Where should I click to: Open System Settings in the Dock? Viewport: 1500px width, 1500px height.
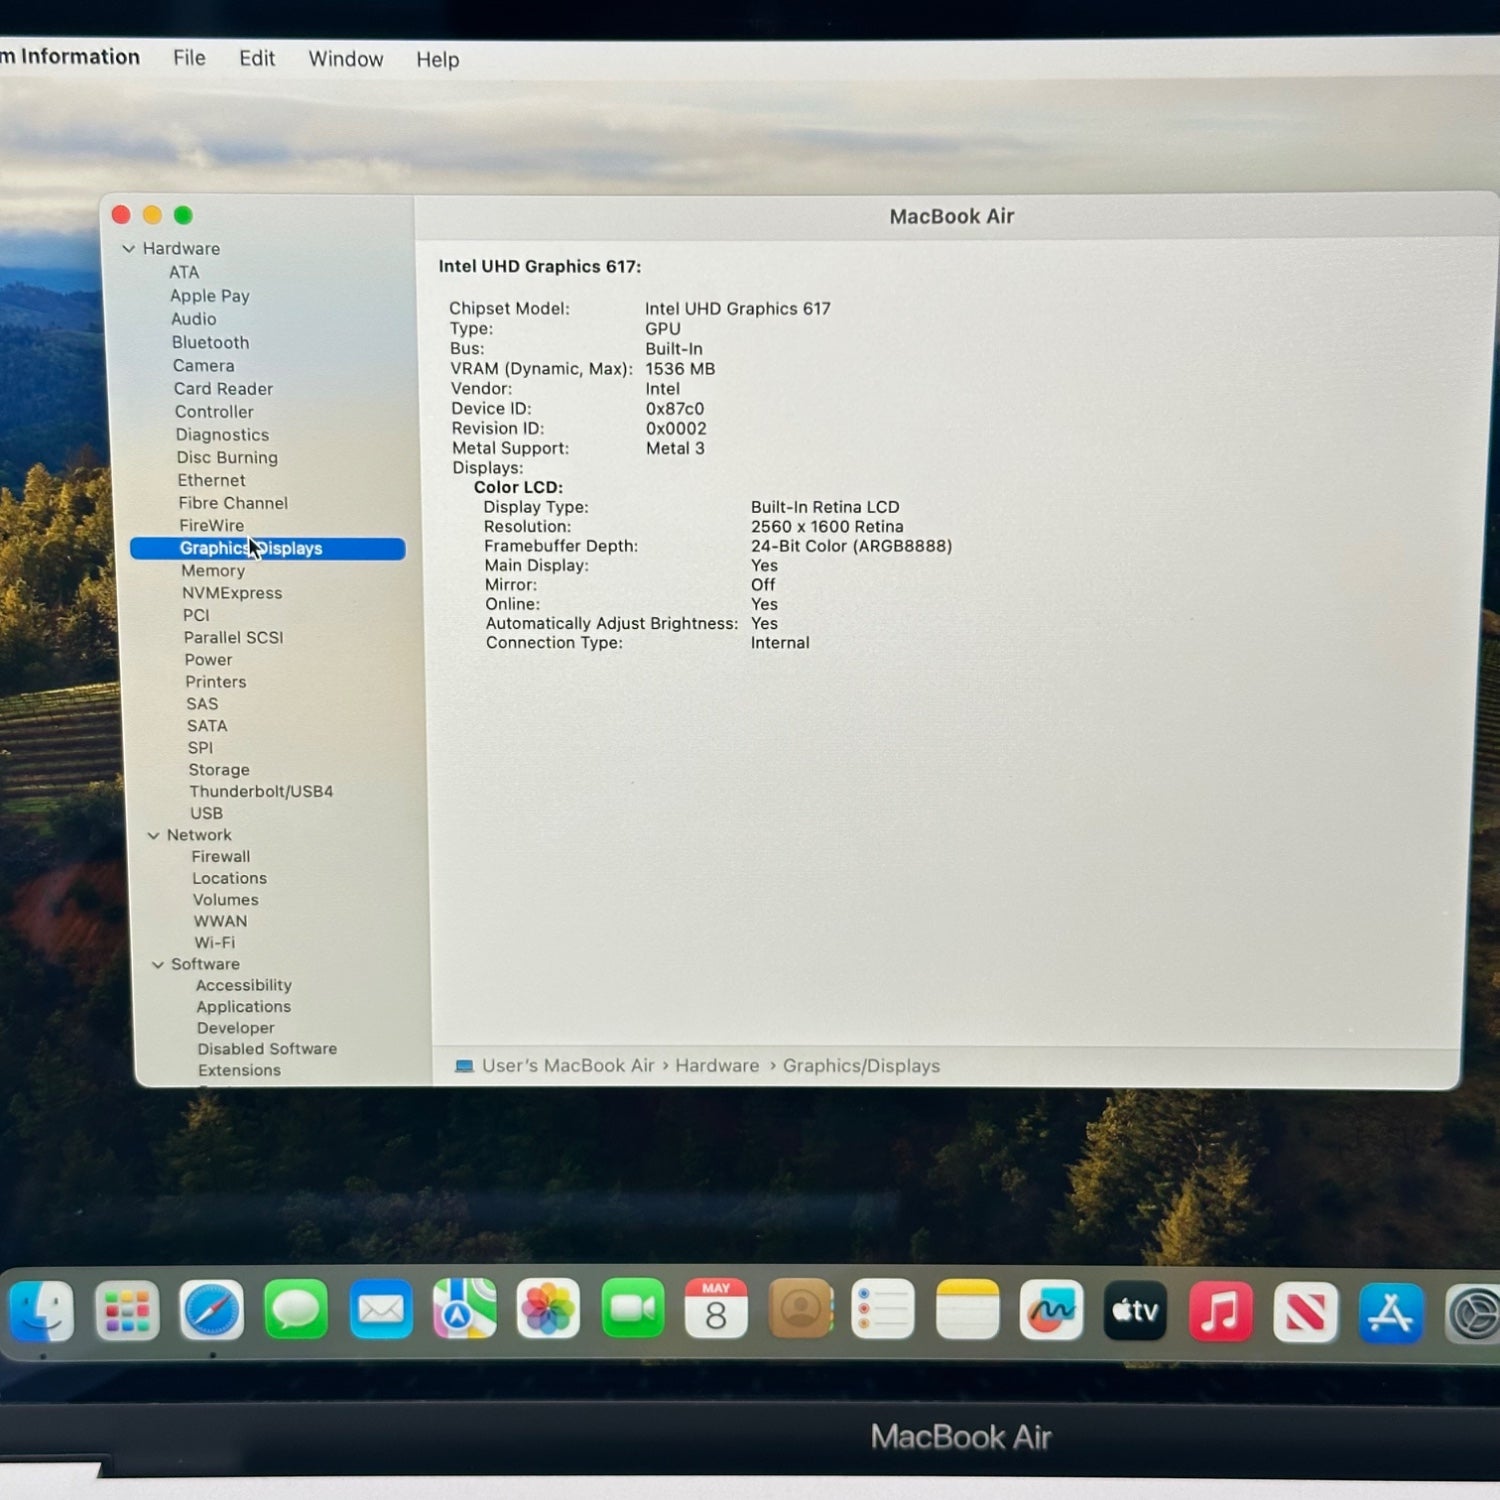click(1473, 1314)
